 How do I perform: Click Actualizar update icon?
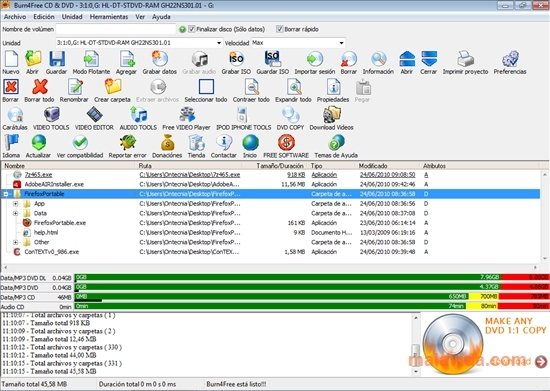click(x=39, y=143)
